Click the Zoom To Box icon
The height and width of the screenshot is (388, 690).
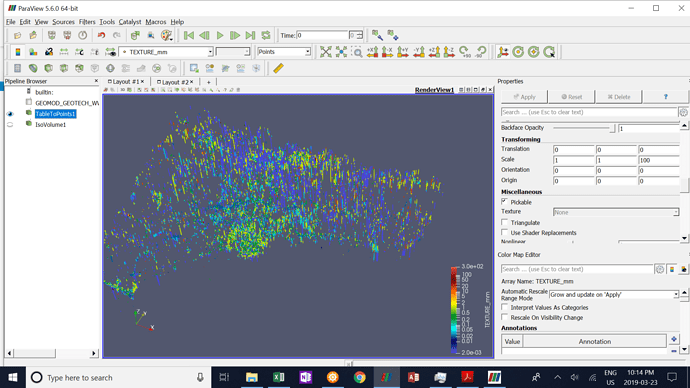[357, 52]
